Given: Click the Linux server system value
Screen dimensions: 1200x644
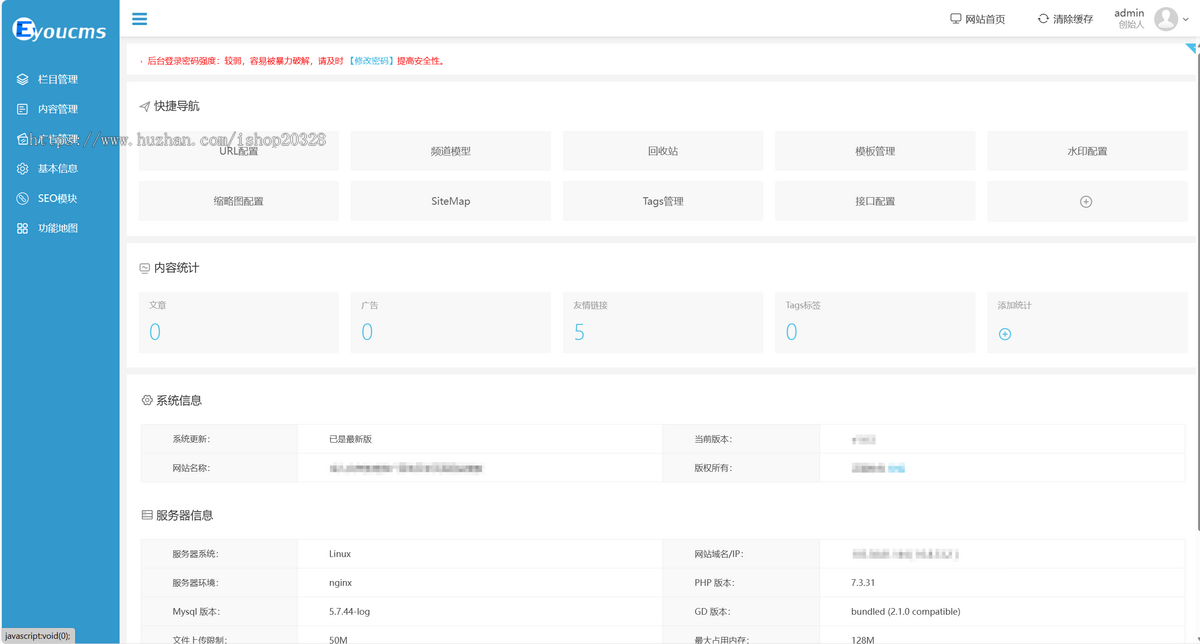Looking at the screenshot, I should (x=340, y=553).
